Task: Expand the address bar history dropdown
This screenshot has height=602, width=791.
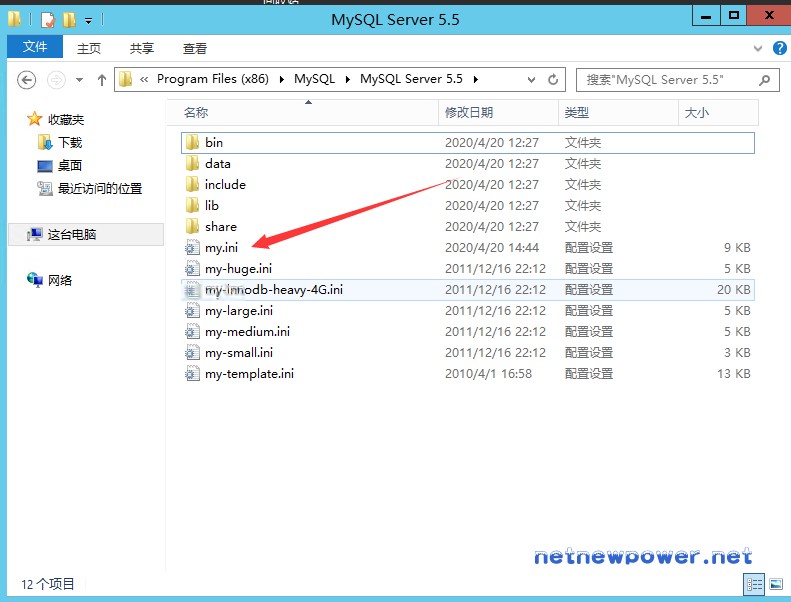Action: [x=531, y=80]
